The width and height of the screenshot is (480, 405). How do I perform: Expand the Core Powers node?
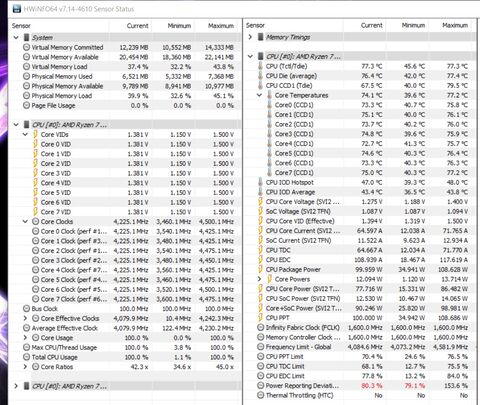pos(259,279)
